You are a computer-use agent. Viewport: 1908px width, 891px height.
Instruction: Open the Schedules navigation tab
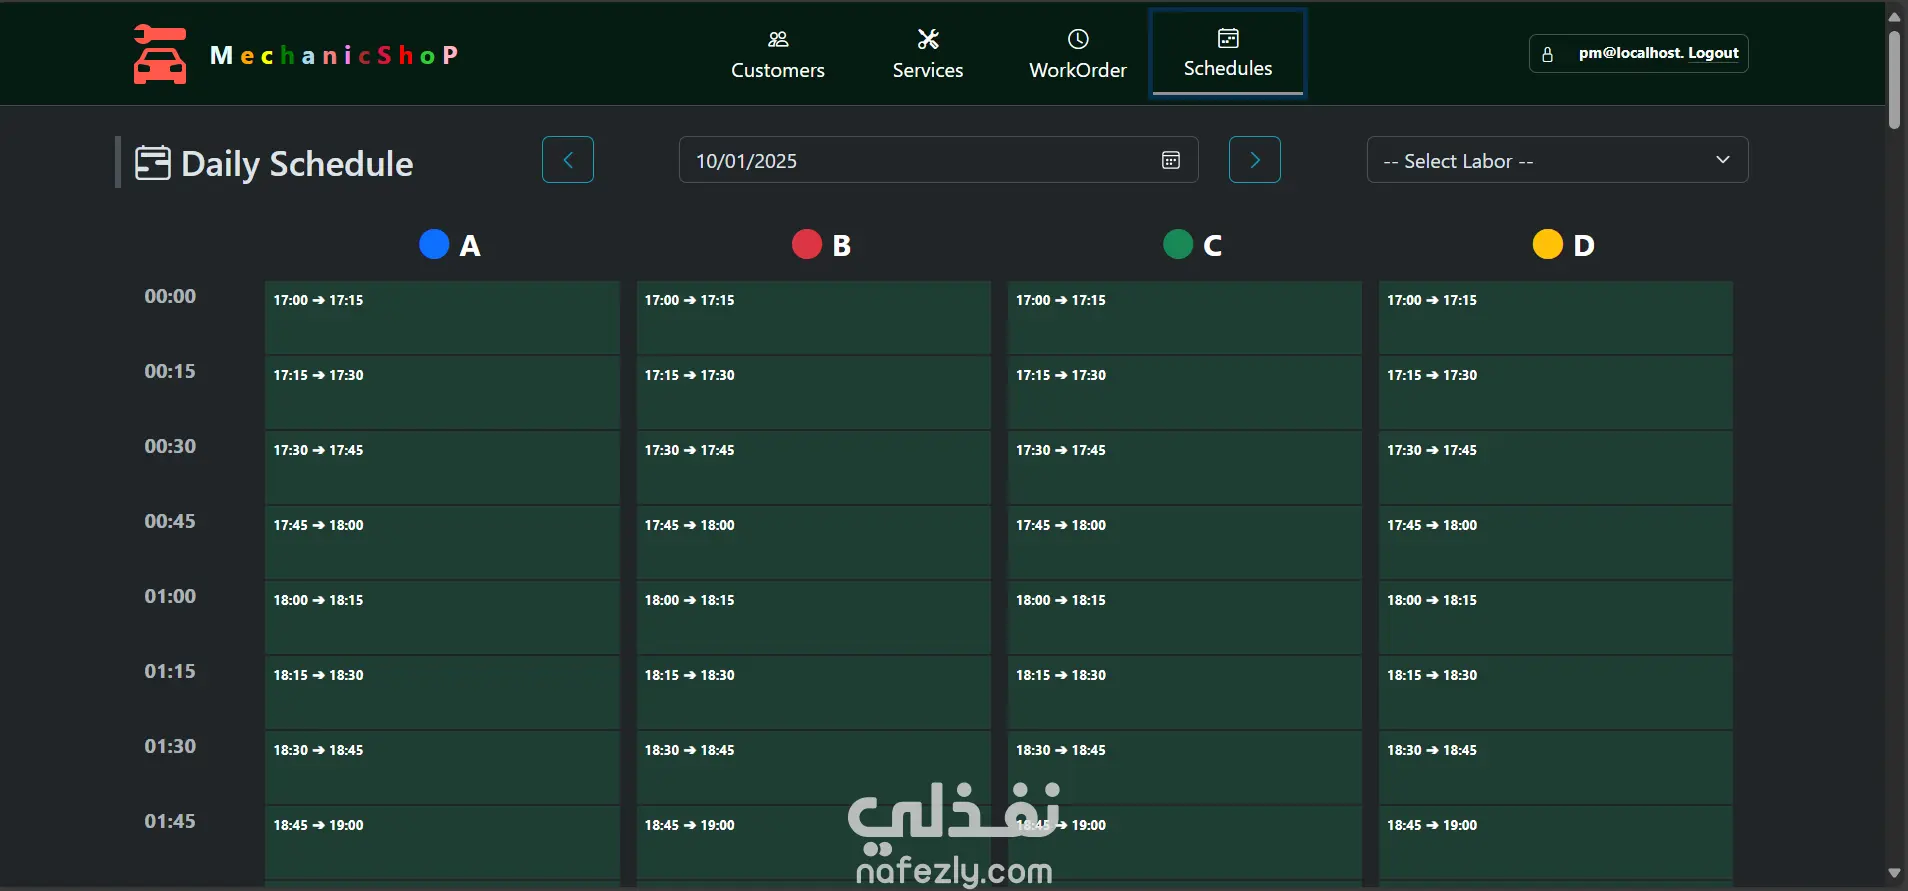[1228, 53]
